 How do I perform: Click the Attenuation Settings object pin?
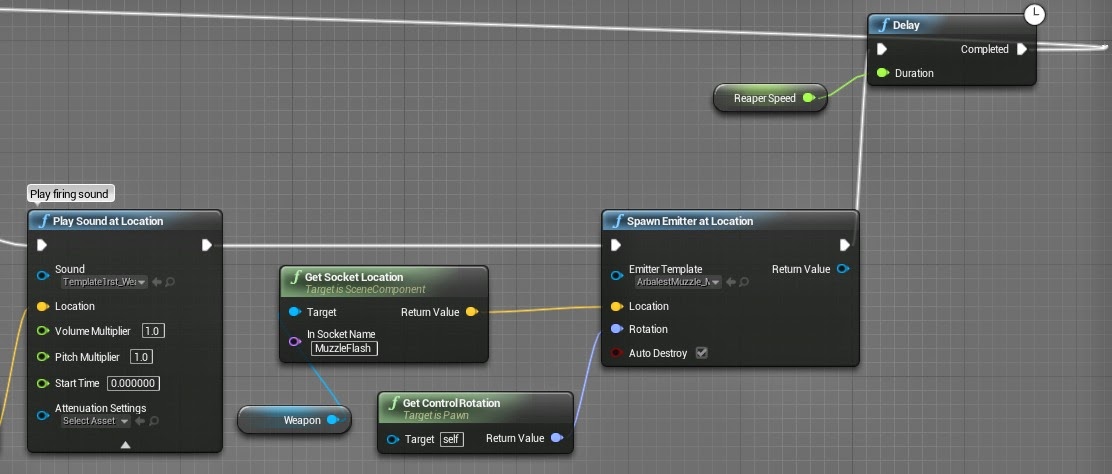pyautogui.click(x=42, y=414)
